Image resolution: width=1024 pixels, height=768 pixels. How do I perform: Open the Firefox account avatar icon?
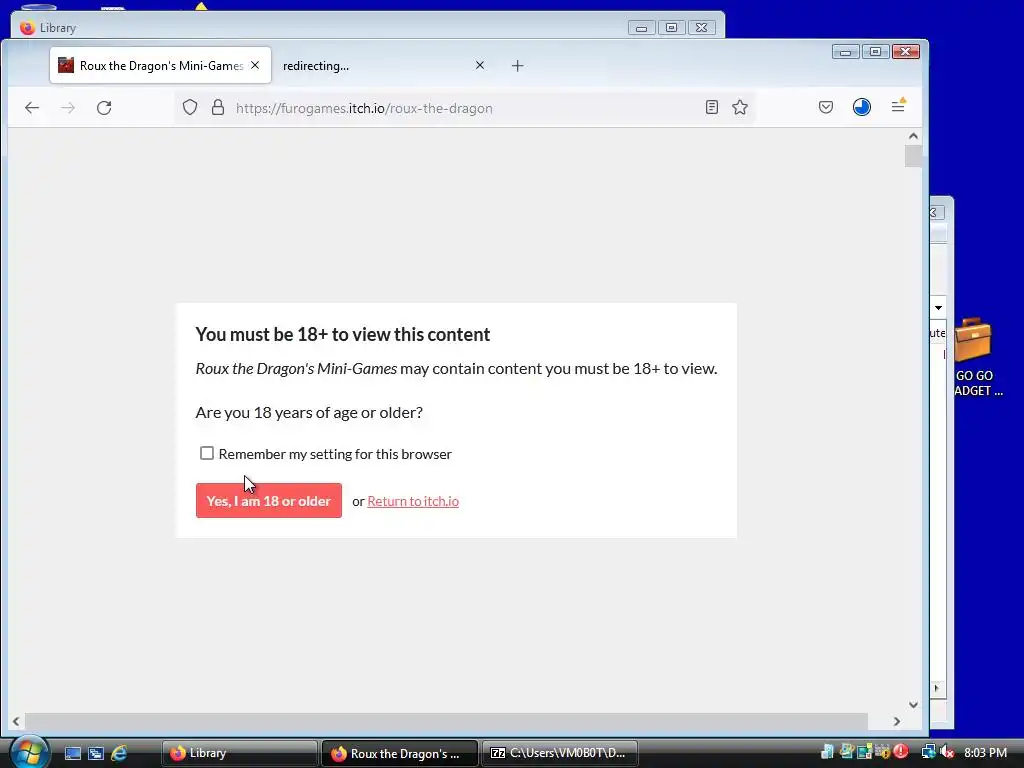(861, 107)
